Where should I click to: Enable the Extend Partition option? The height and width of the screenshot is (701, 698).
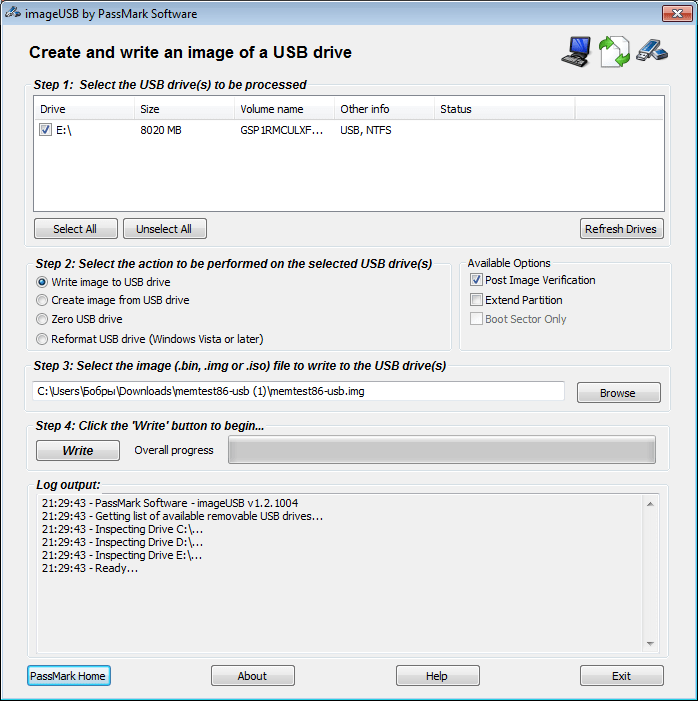coord(476,300)
